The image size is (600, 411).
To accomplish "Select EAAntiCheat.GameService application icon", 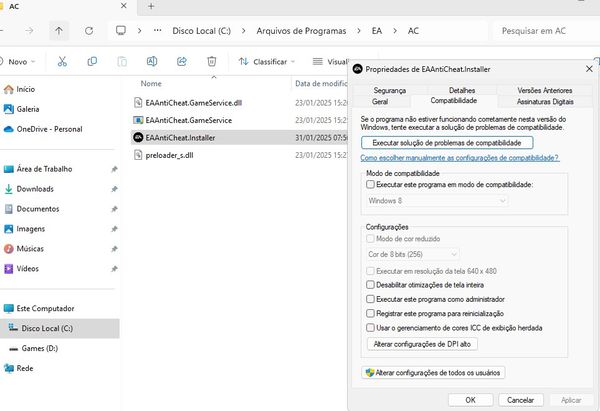I will [x=138, y=120].
